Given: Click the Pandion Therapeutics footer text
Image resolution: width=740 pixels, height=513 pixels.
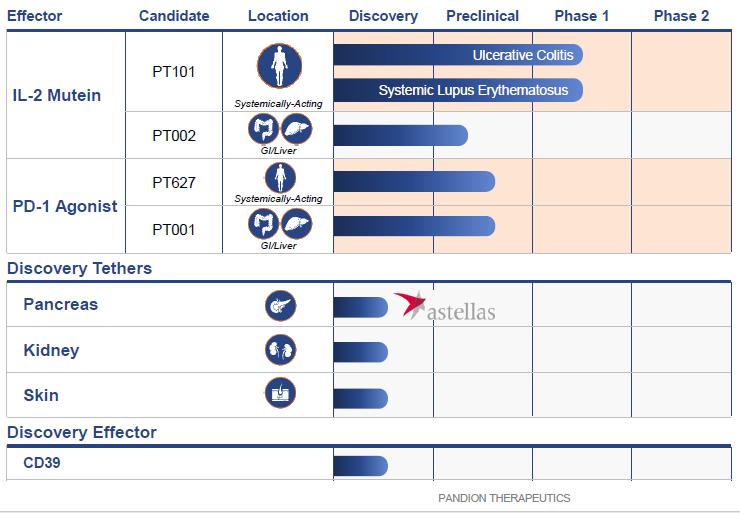Looking at the screenshot, I should (504, 498).
